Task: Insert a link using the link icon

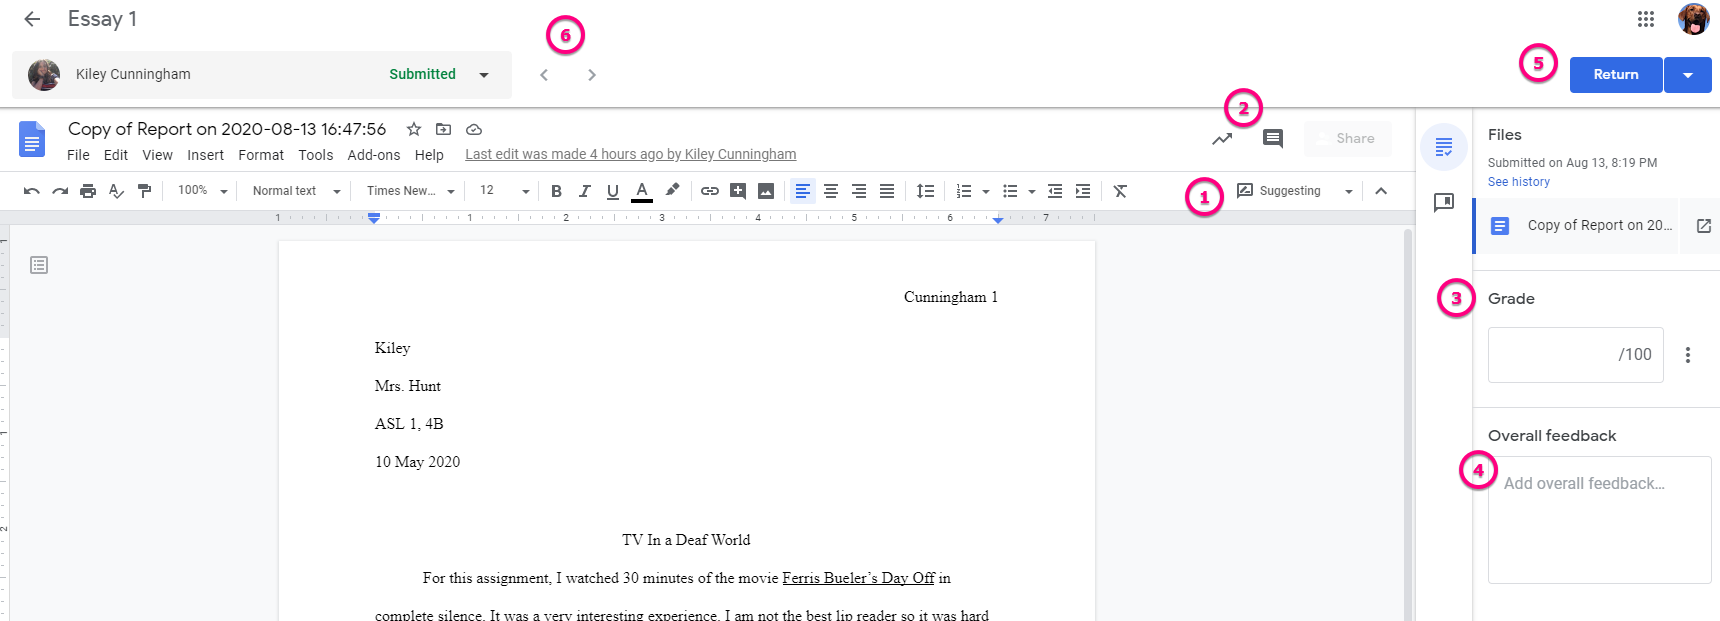Action: 709,191
